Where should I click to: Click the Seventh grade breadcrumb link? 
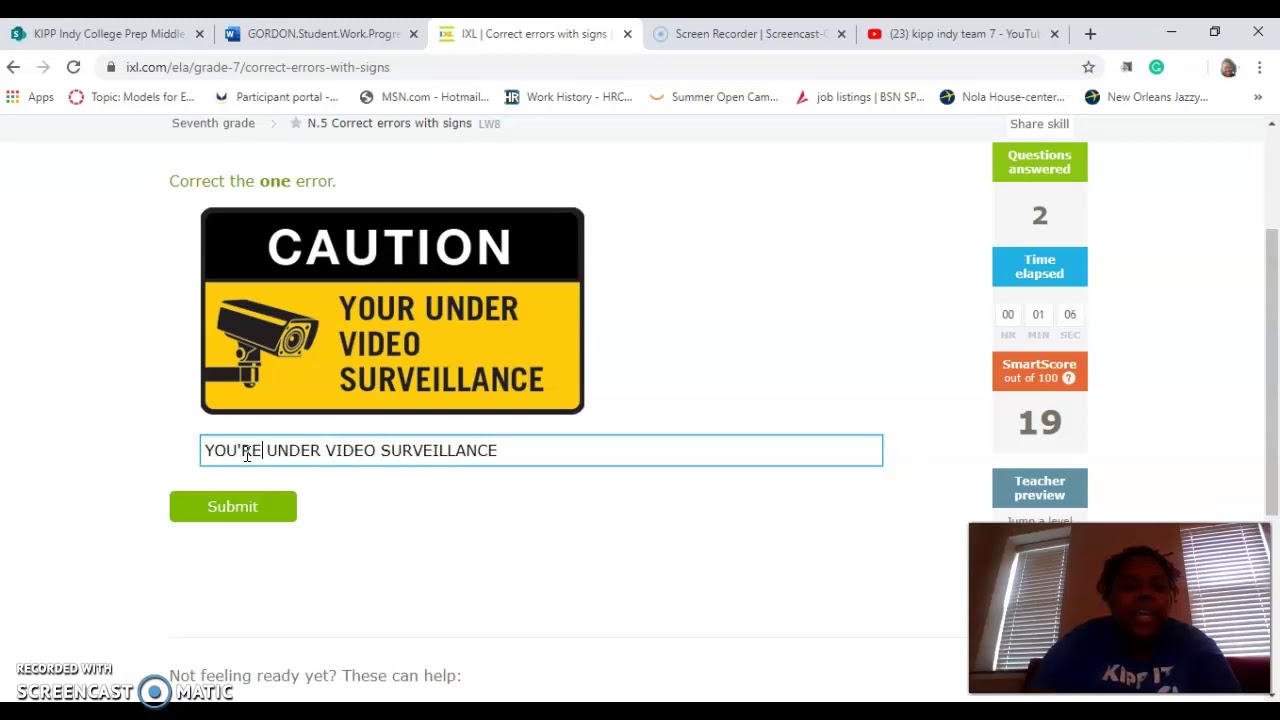tap(213, 123)
